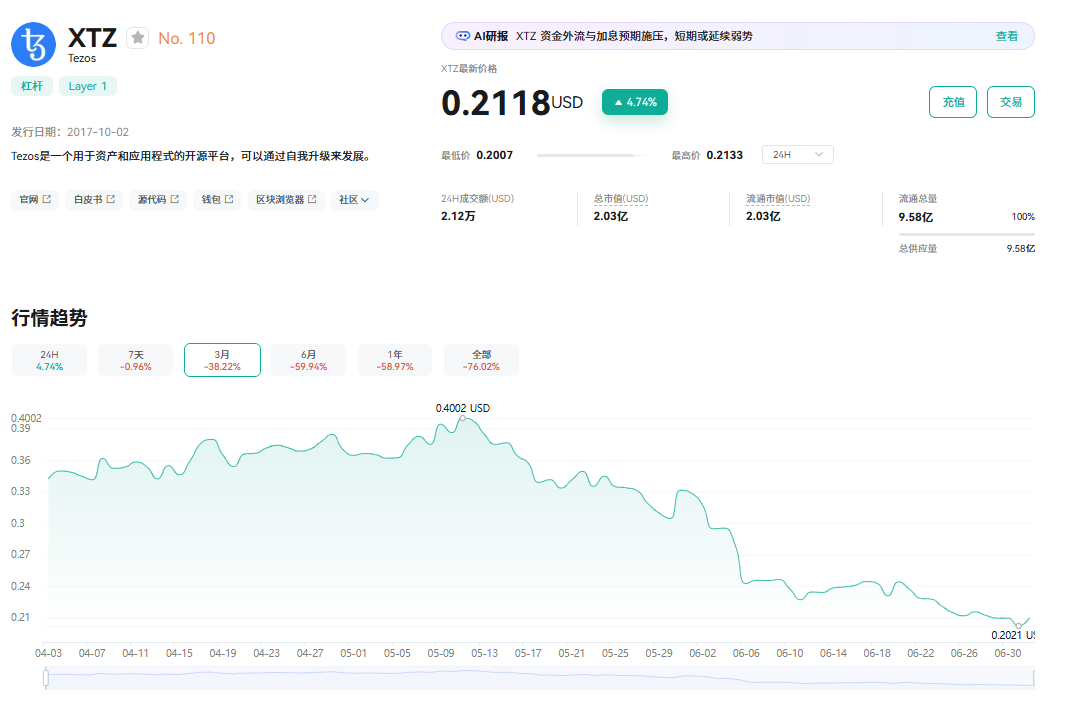Click the 流通总量 supply progress bar
The height and width of the screenshot is (728, 1076).
point(967,235)
